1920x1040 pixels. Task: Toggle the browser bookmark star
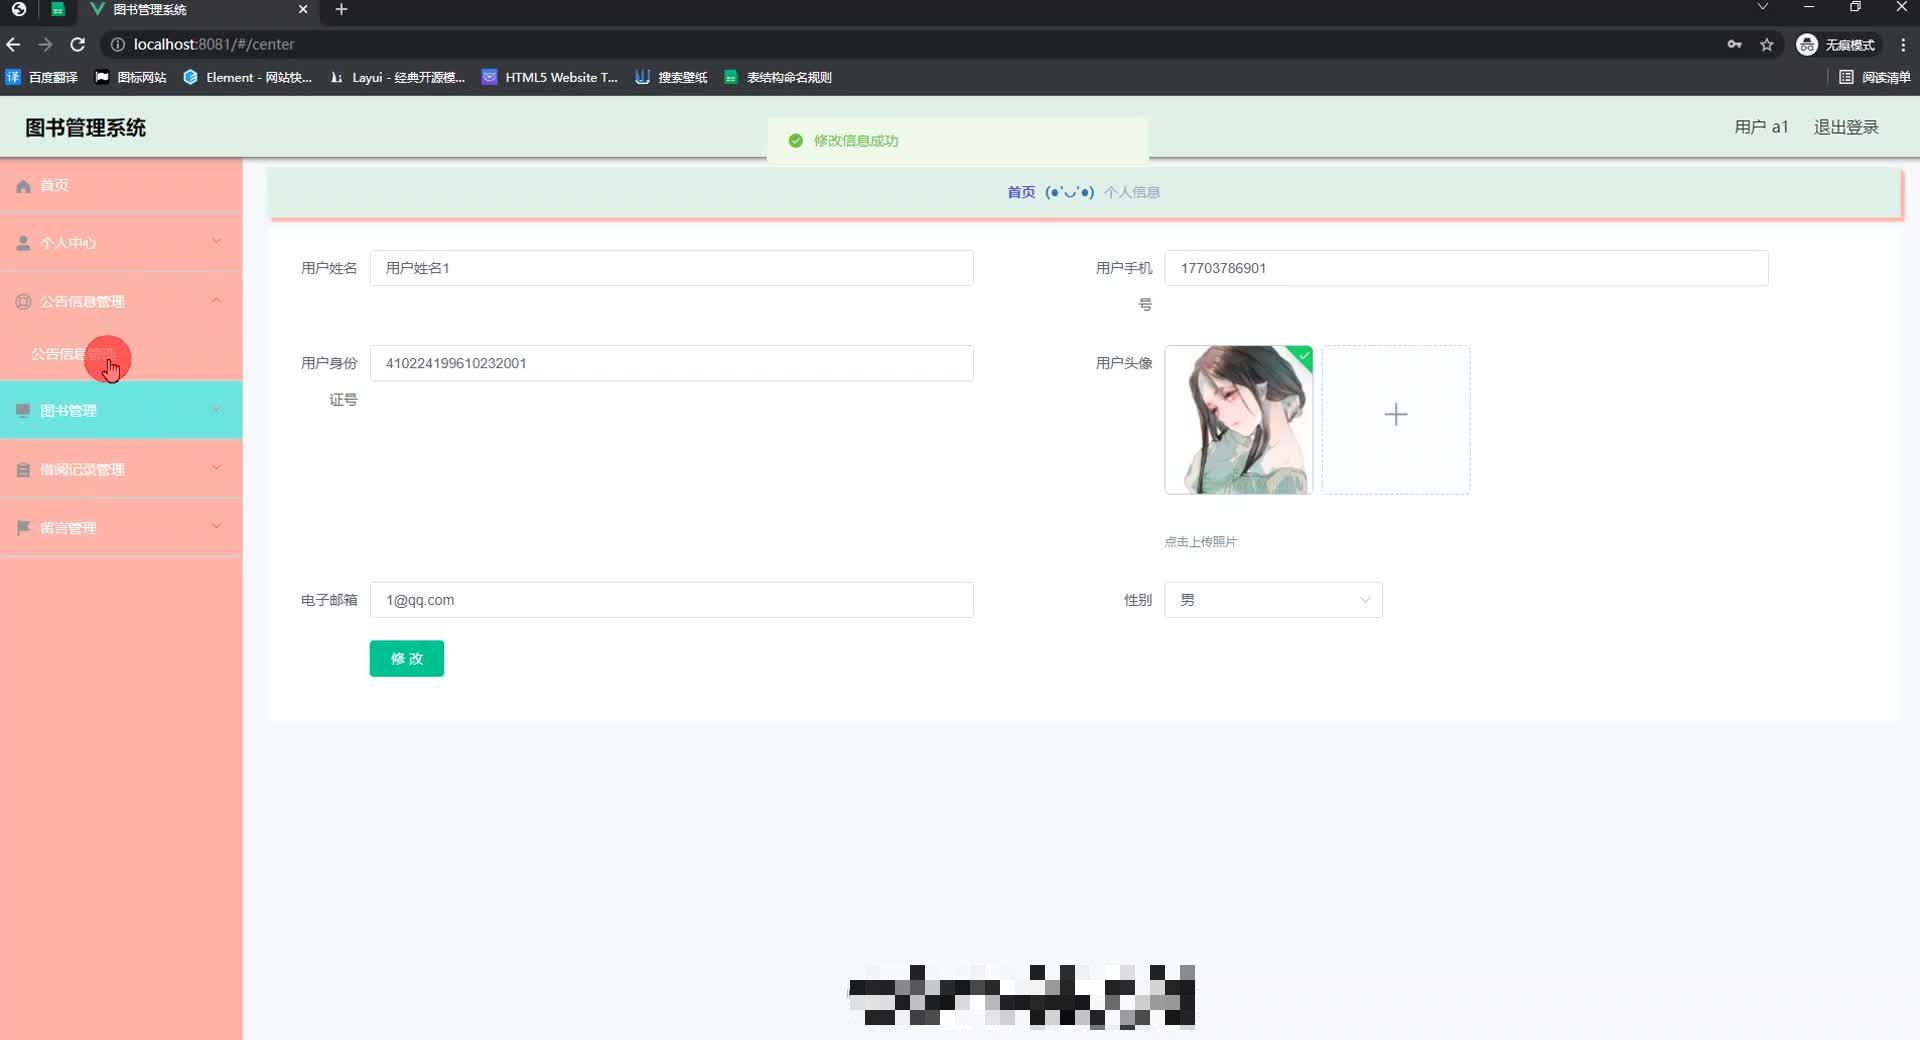coord(1768,45)
